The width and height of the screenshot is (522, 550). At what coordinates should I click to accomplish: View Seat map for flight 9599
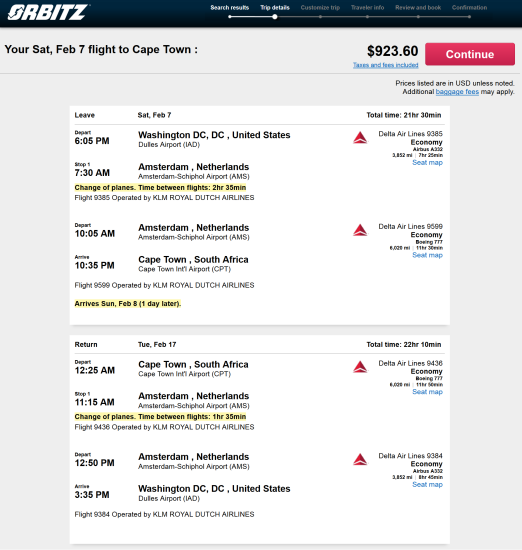click(x=427, y=255)
